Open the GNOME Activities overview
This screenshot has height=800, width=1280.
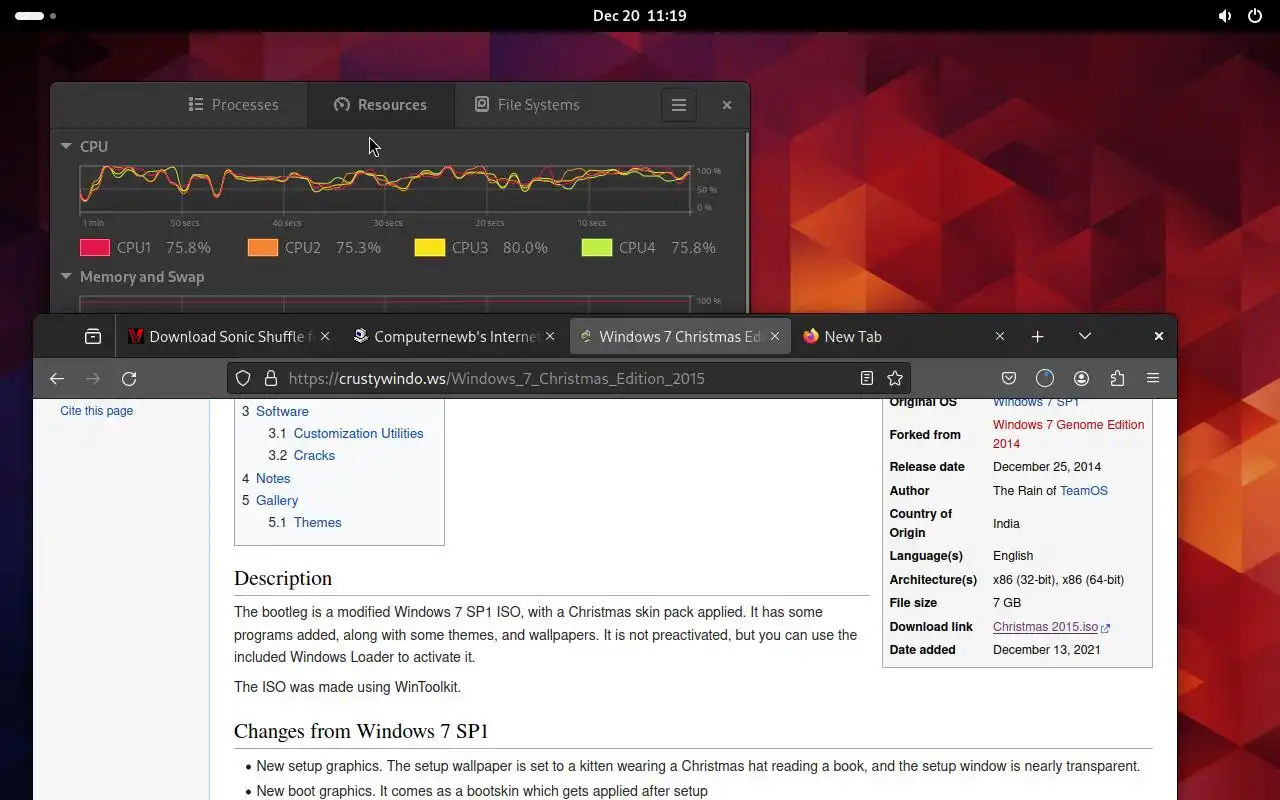click(35, 16)
